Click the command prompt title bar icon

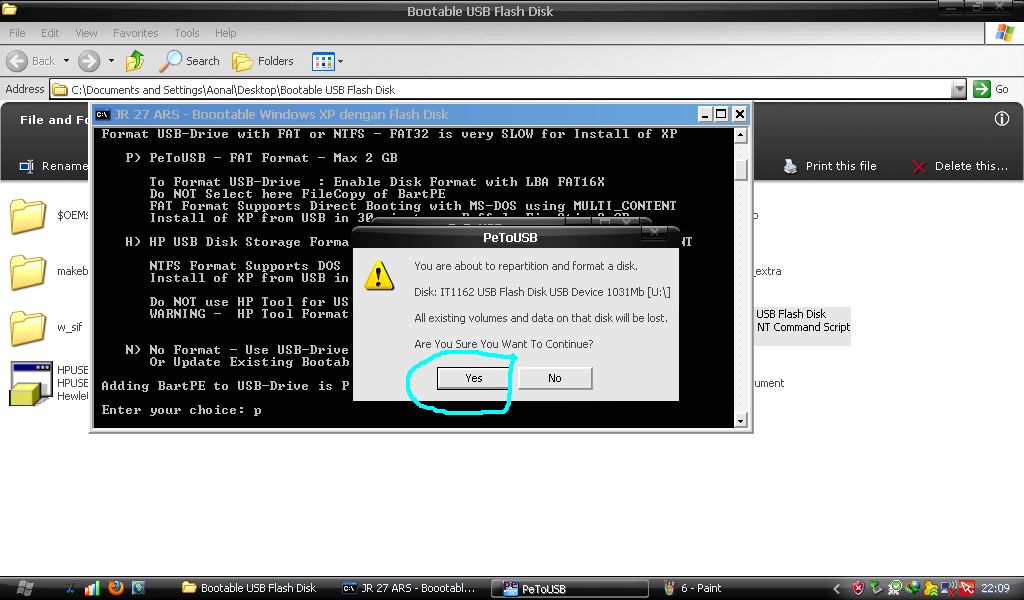coord(103,115)
